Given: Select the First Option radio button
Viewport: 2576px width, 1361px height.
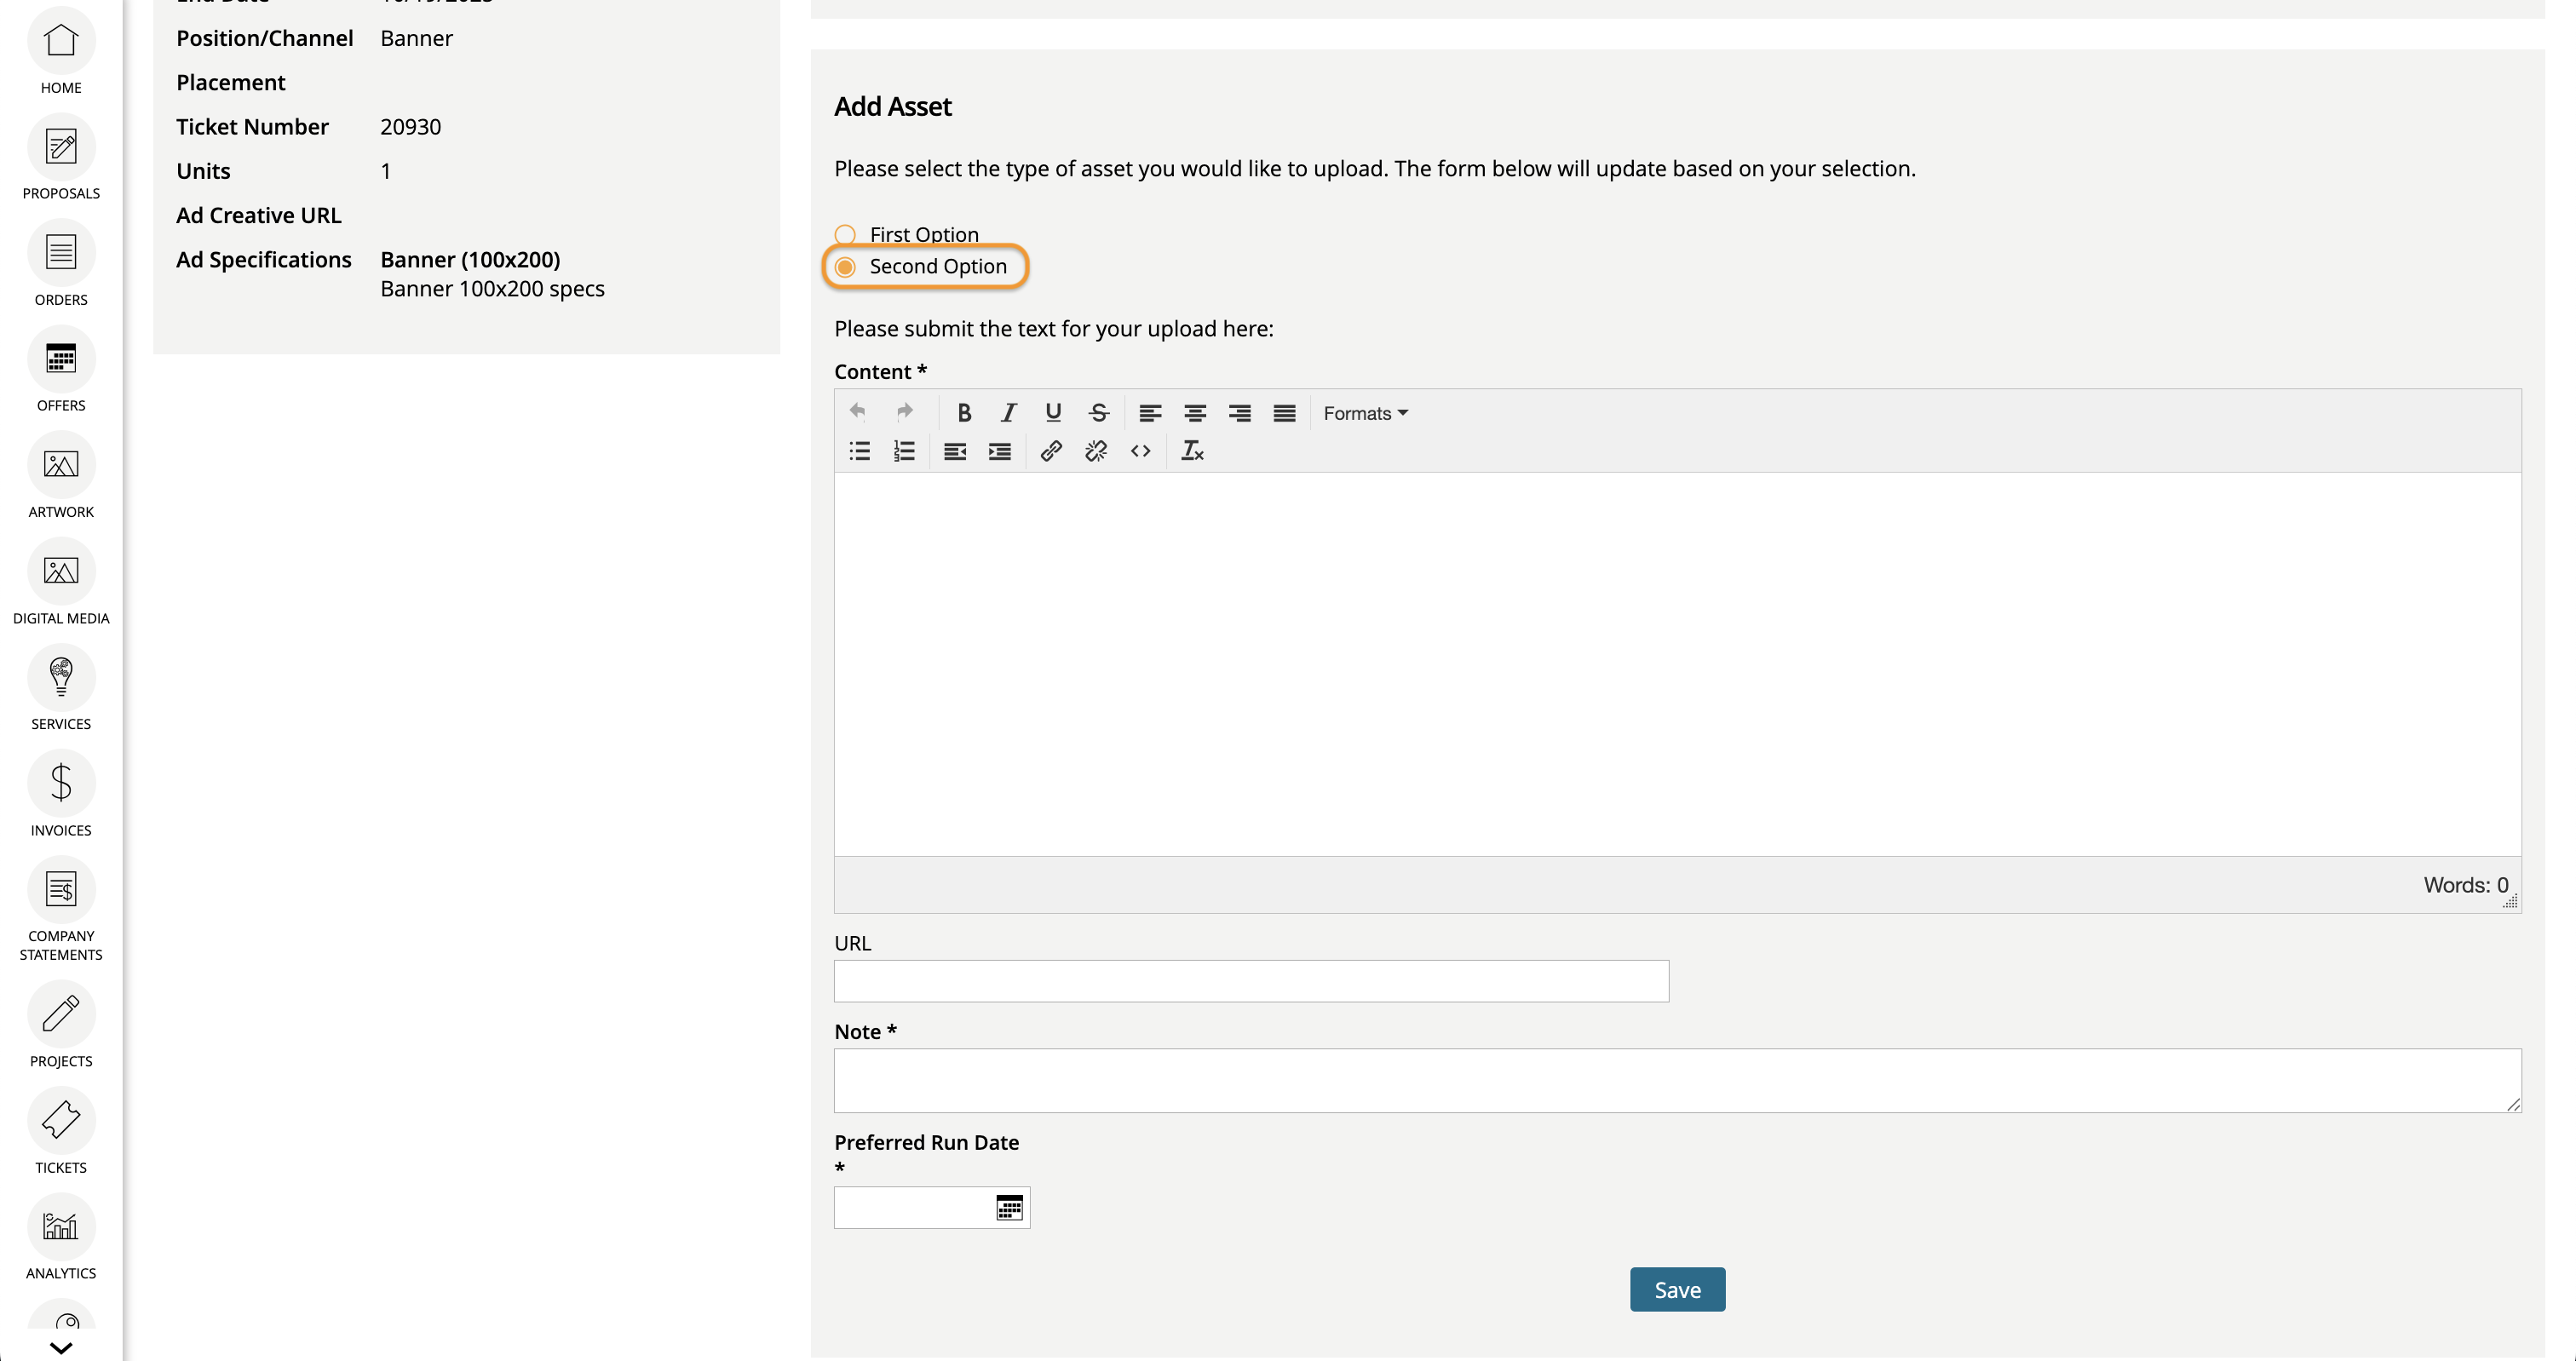Looking at the screenshot, I should pos(845,235).
